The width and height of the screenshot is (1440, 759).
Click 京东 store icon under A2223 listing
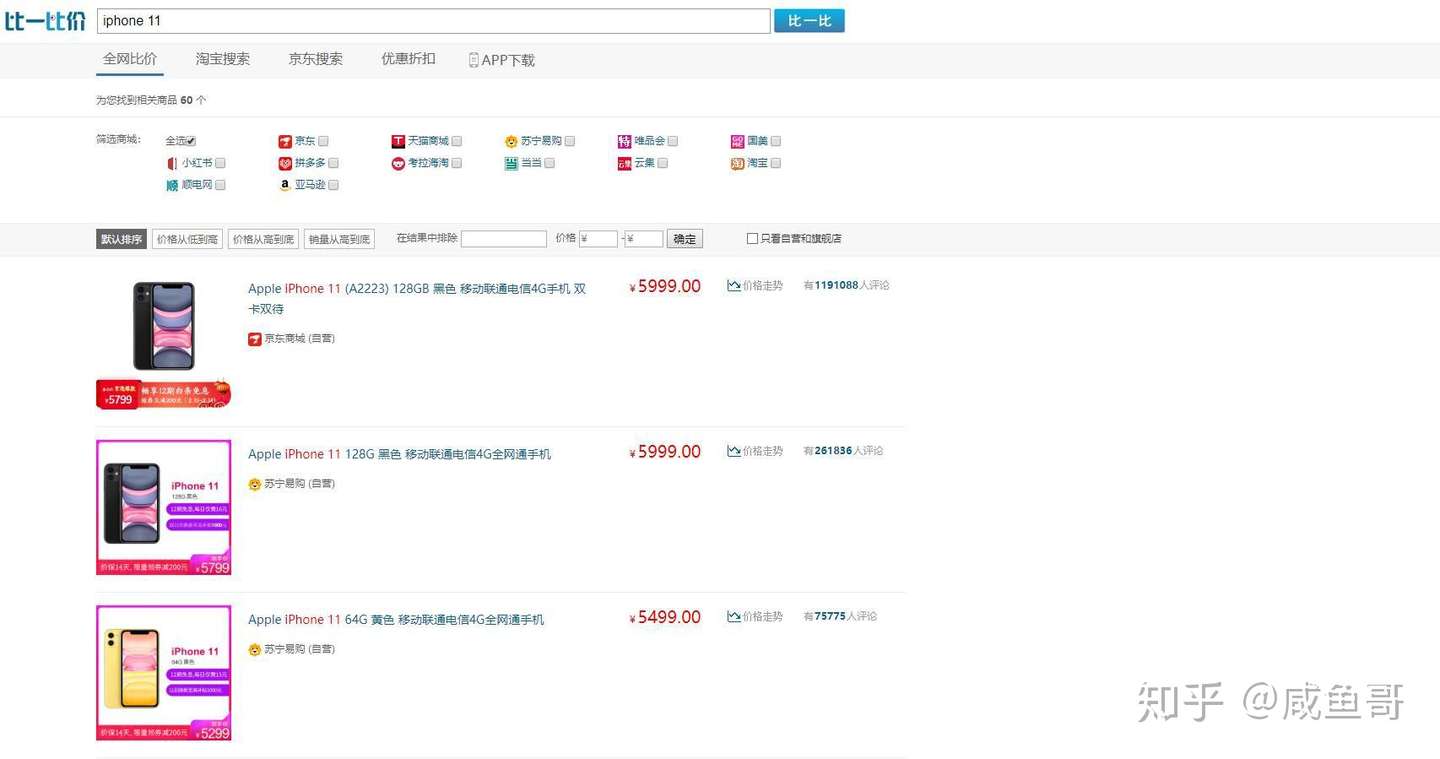point(255,339)
